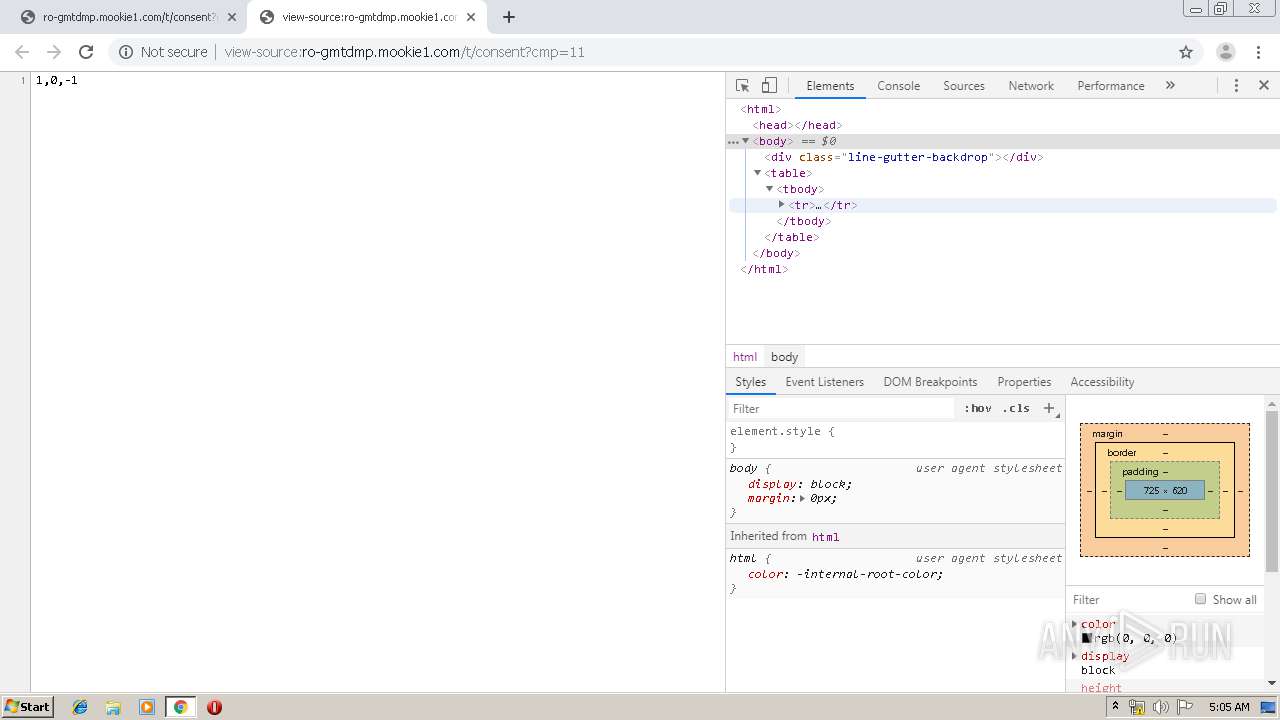This screenshot has width=1280, height=720.
Task: Focus the computed properties Filter field
Action: (x=1127, y=600)
